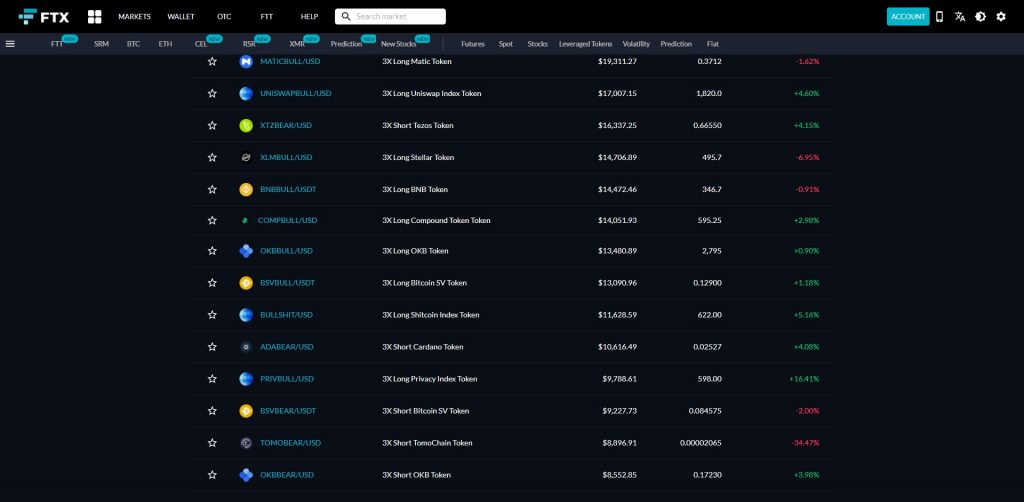Click the OKBBULL coin icon
The height and width of the screenshot is (502, 1024).
(x=246, y=251)
